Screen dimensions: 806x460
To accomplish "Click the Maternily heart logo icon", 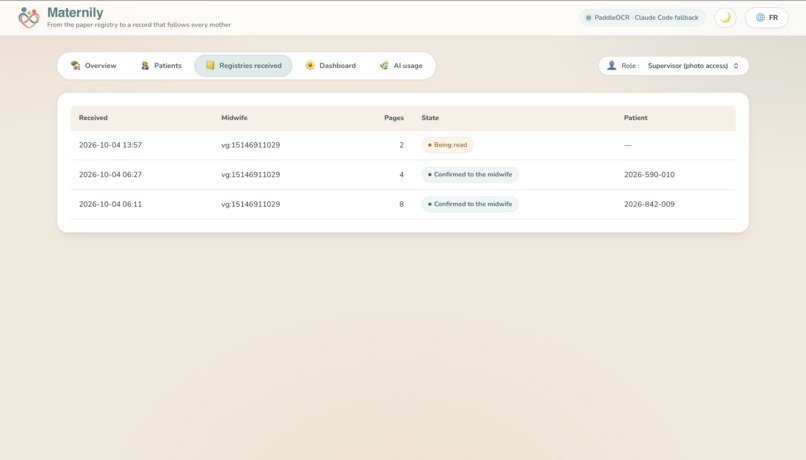I will [29, 17].
